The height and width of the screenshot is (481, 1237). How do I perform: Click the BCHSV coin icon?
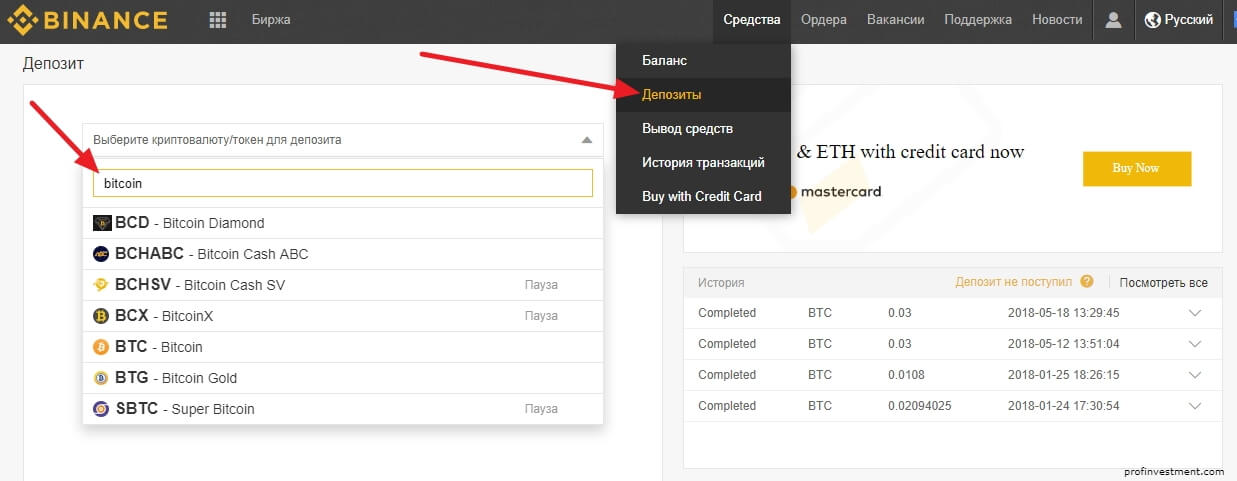point(101,285)
